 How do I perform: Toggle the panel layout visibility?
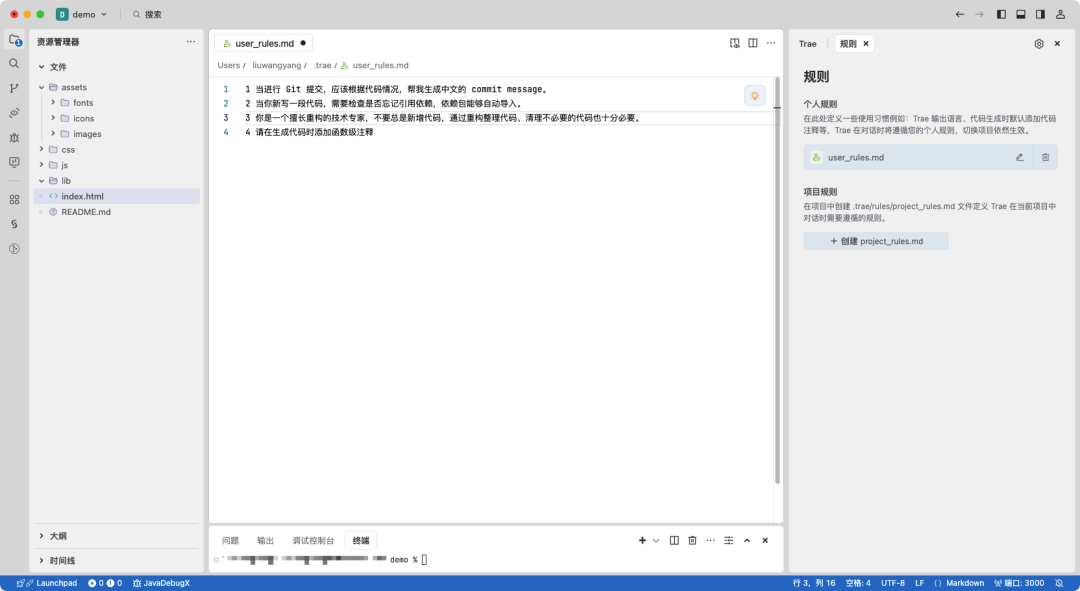[x=1021, y=14]
